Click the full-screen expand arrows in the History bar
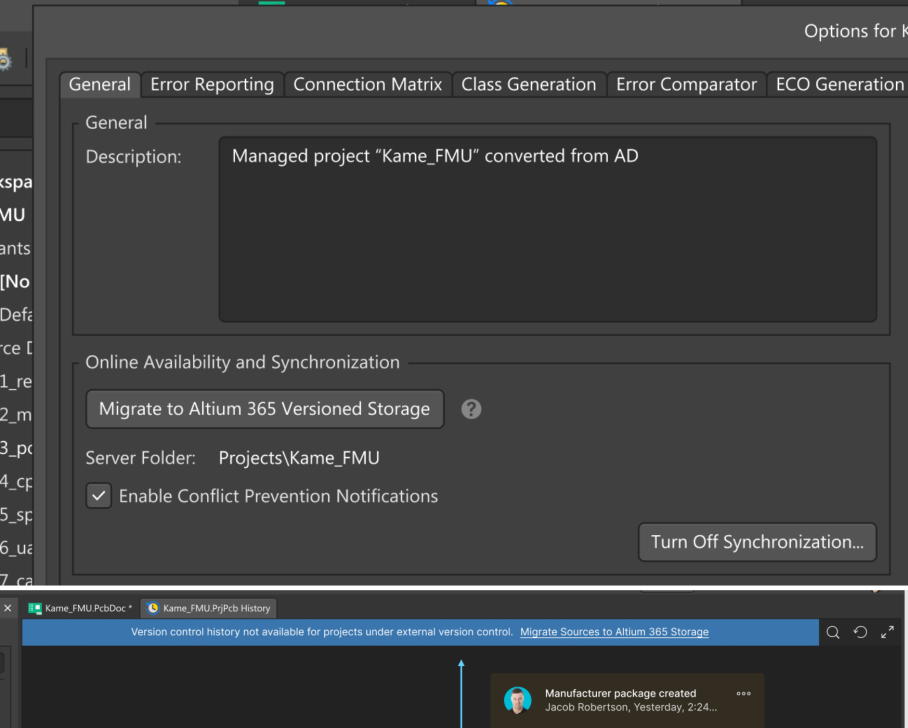This screenshot has width=908, height=728. (885, 632)
